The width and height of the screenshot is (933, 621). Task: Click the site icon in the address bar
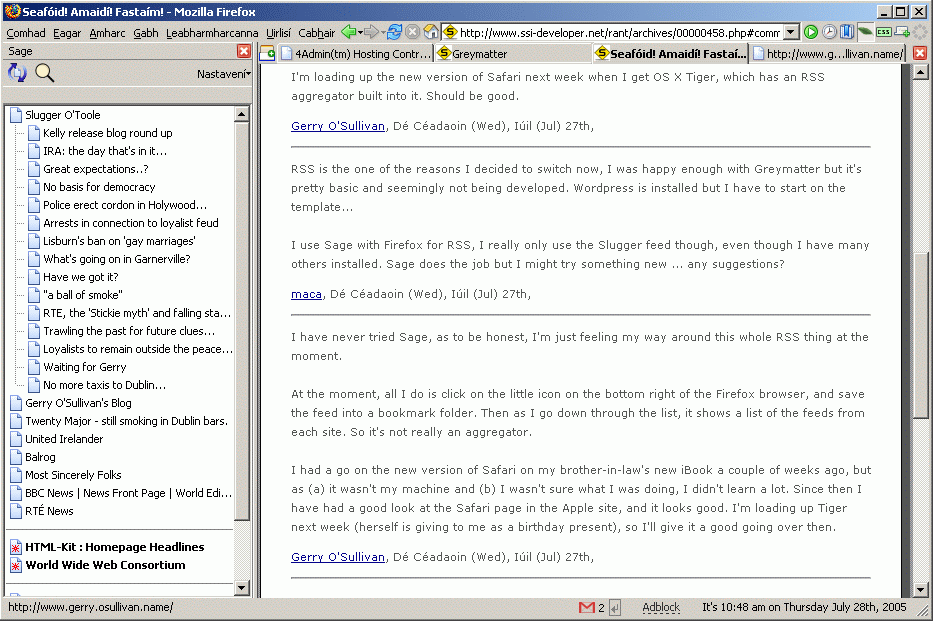[x=450, y=32]
